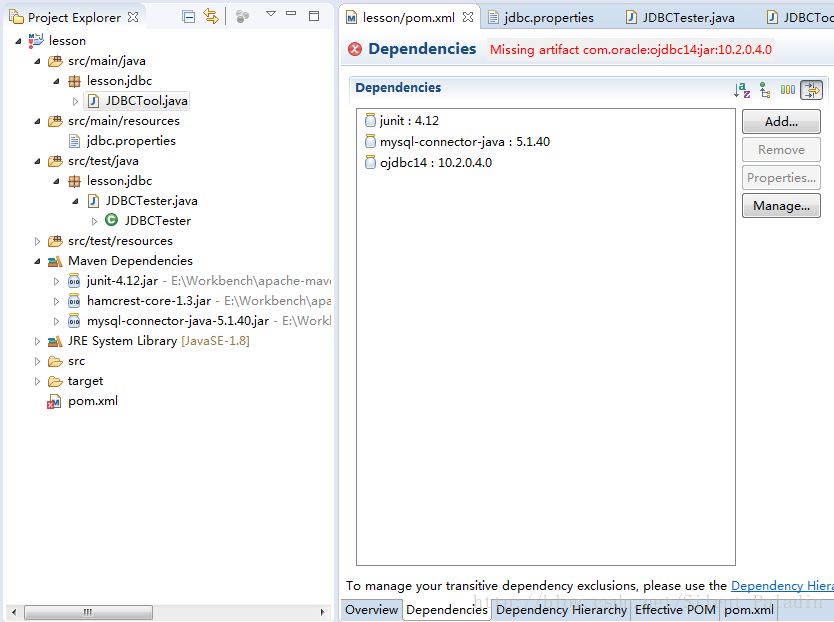
Task: Open the Project Explorer view menu
Action: tap(270, 16)
